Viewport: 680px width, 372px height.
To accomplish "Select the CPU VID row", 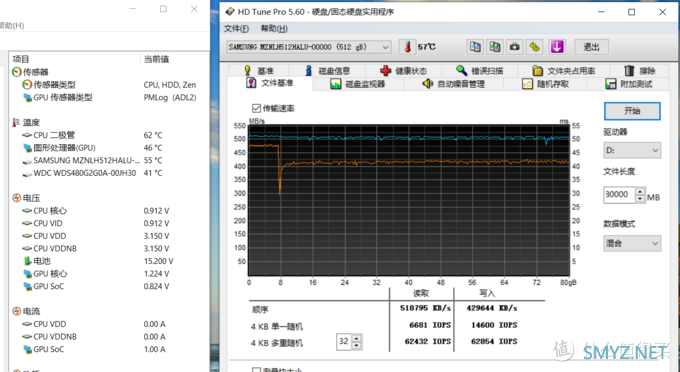I will point(110,223).
